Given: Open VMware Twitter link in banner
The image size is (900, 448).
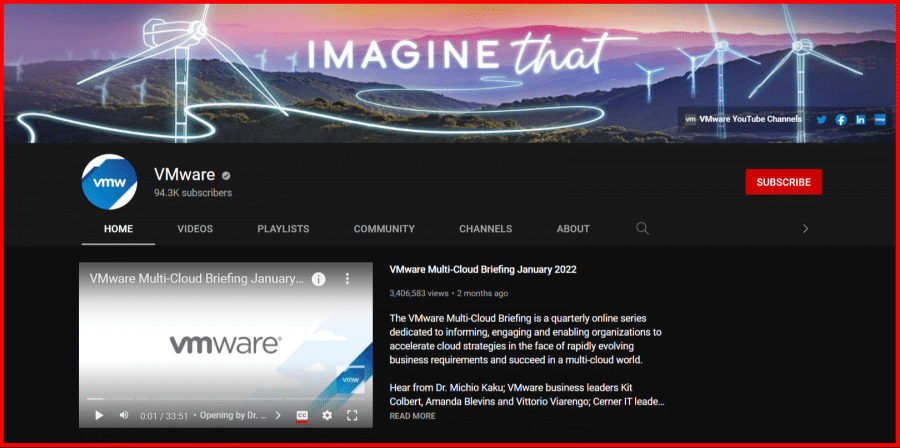Looking at the screenshot, I should tap(821, 120).
